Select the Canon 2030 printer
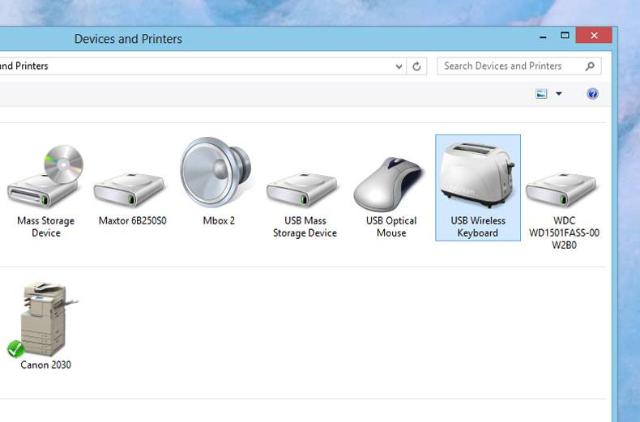This screenshot has width=640, height=422. coord(46,320)
